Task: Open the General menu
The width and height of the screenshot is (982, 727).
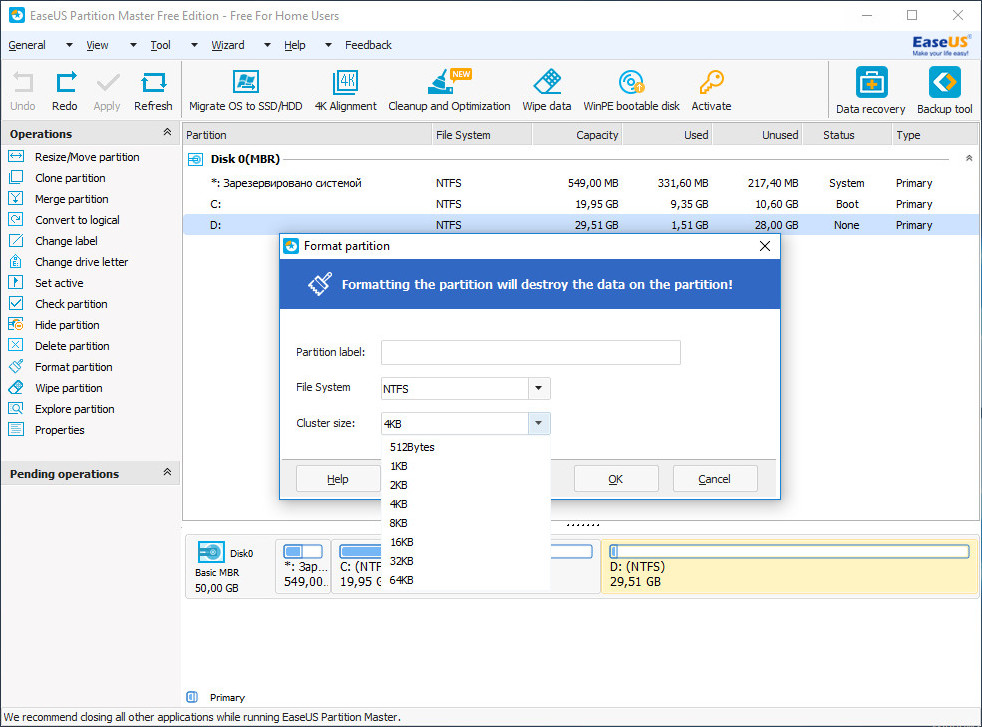Action: pos(27,45)
